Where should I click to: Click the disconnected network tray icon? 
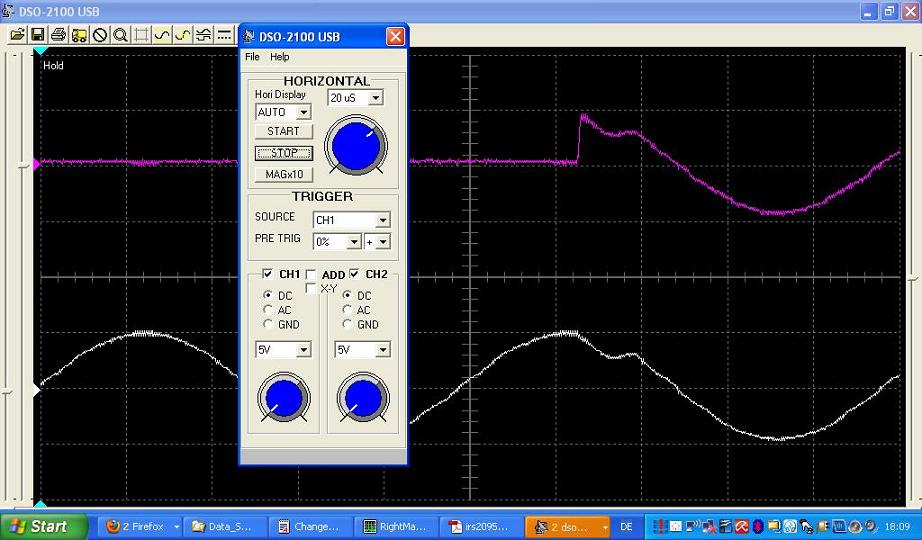[x=709, y=526]
